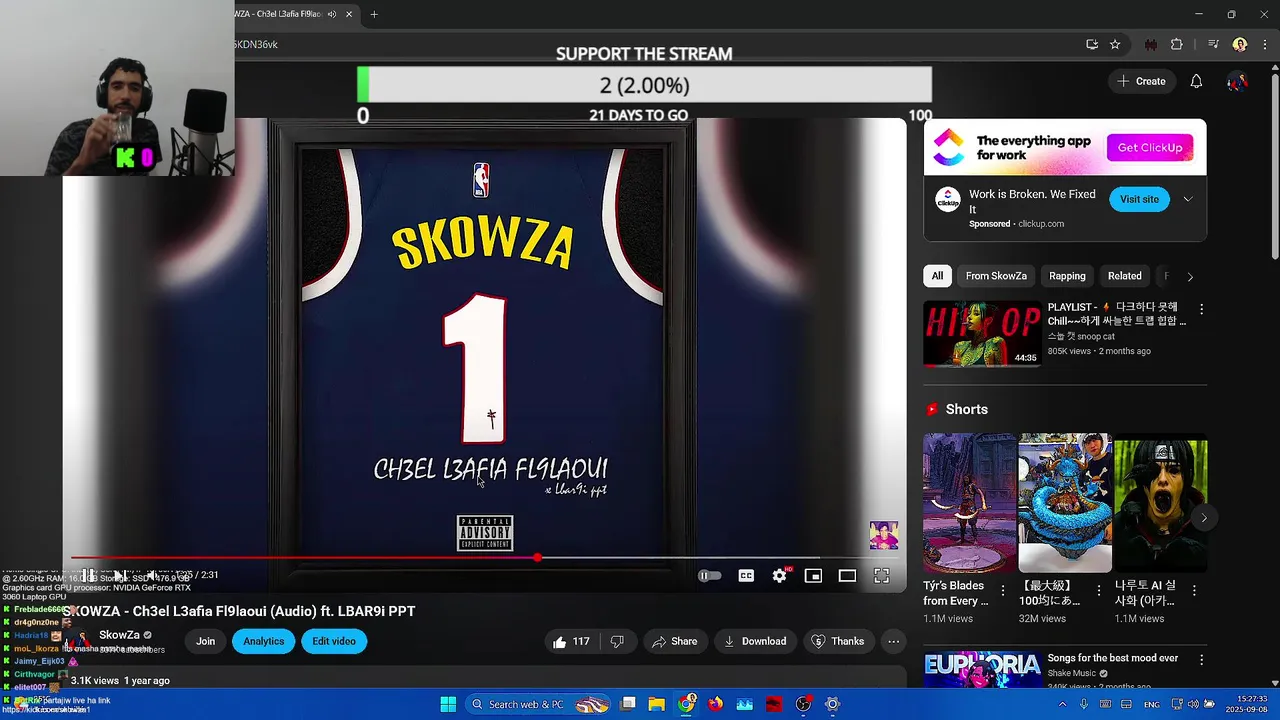
Task: Select the Rapping filter chip
Action: tap(1067, 276)
